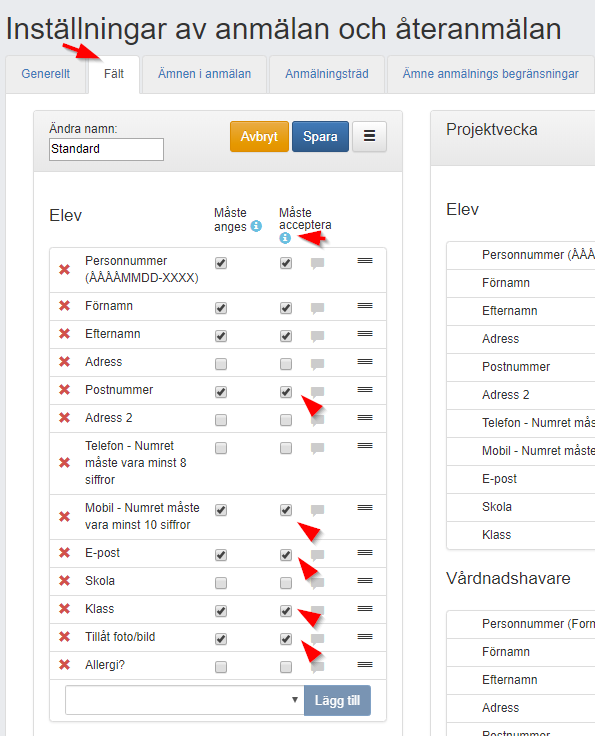Click drag handle on Klass row
Screen dimensions: 595x736
click(x=365, y=609)
